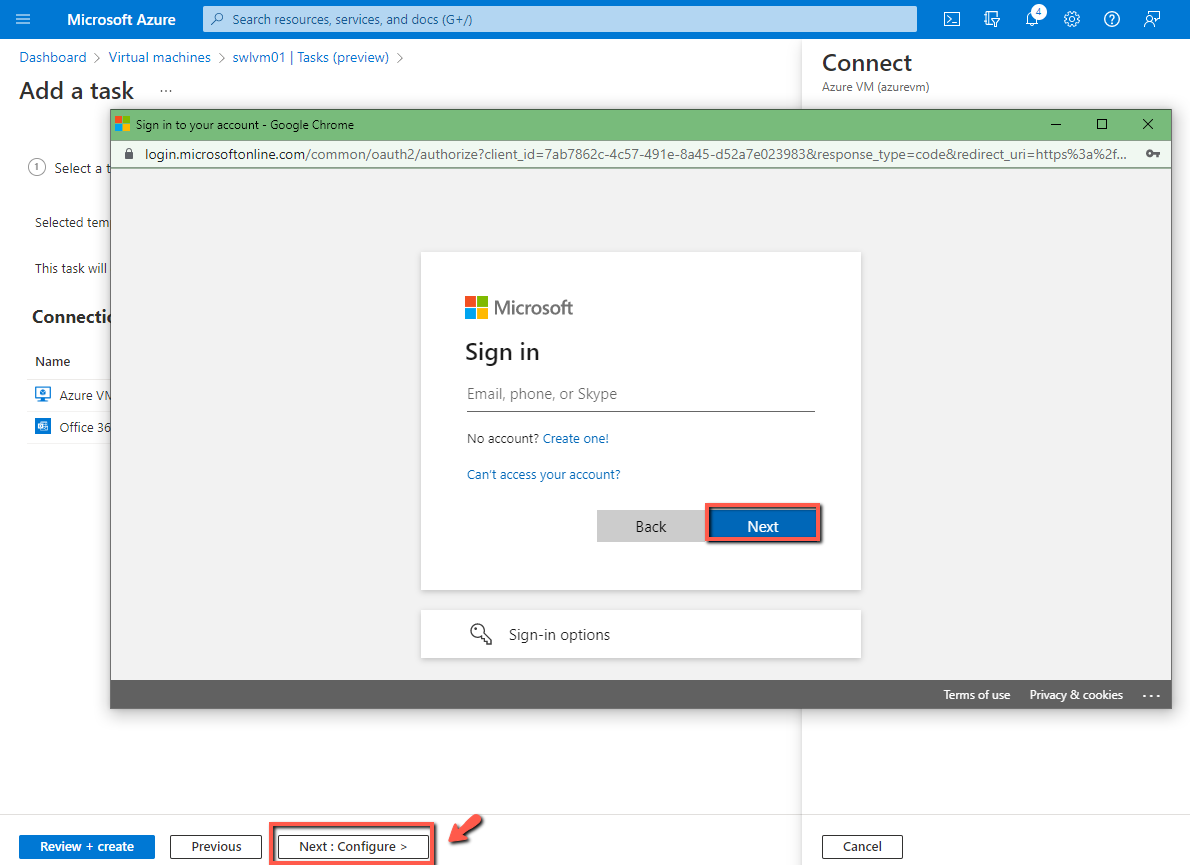Click the Connect pane title

[867, 63]
